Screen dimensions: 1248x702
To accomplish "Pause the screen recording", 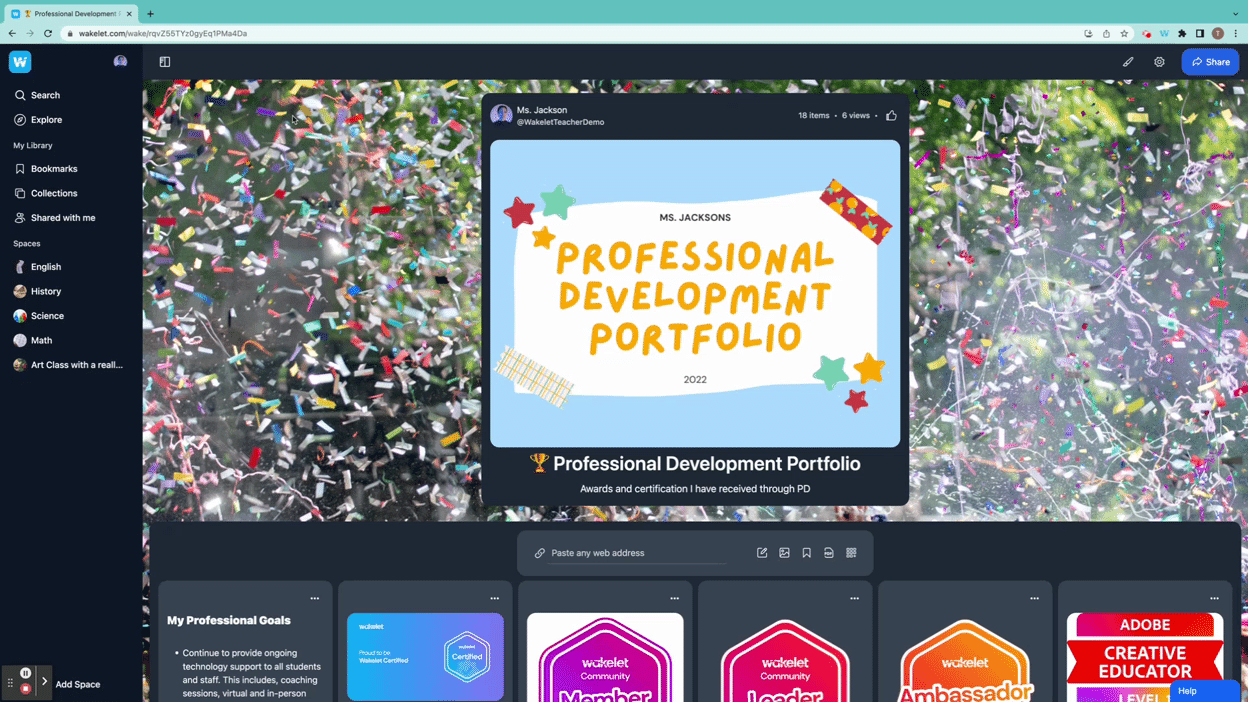I will click(26, 673).
